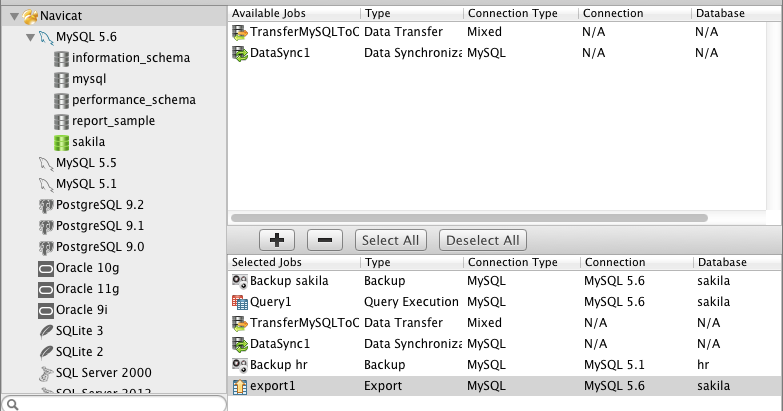Click the Connection Type header in Selected Jobs

pyautogui.click(x=522, y=262)
